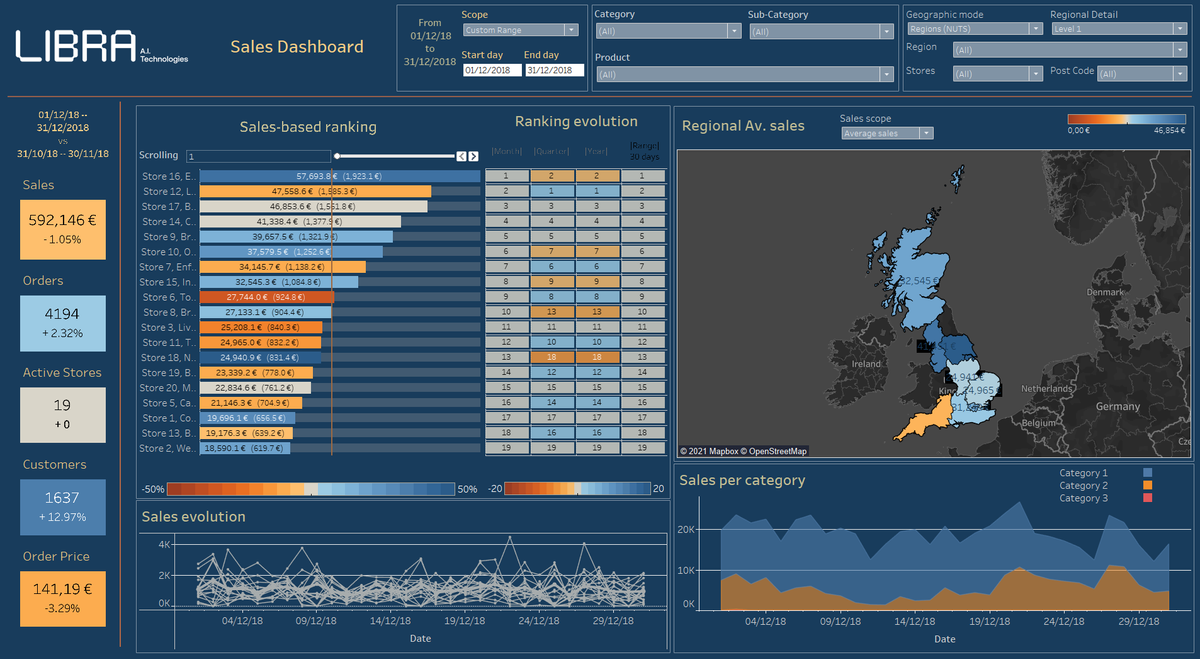Click the Start day date field

click(x=492, y=71)
